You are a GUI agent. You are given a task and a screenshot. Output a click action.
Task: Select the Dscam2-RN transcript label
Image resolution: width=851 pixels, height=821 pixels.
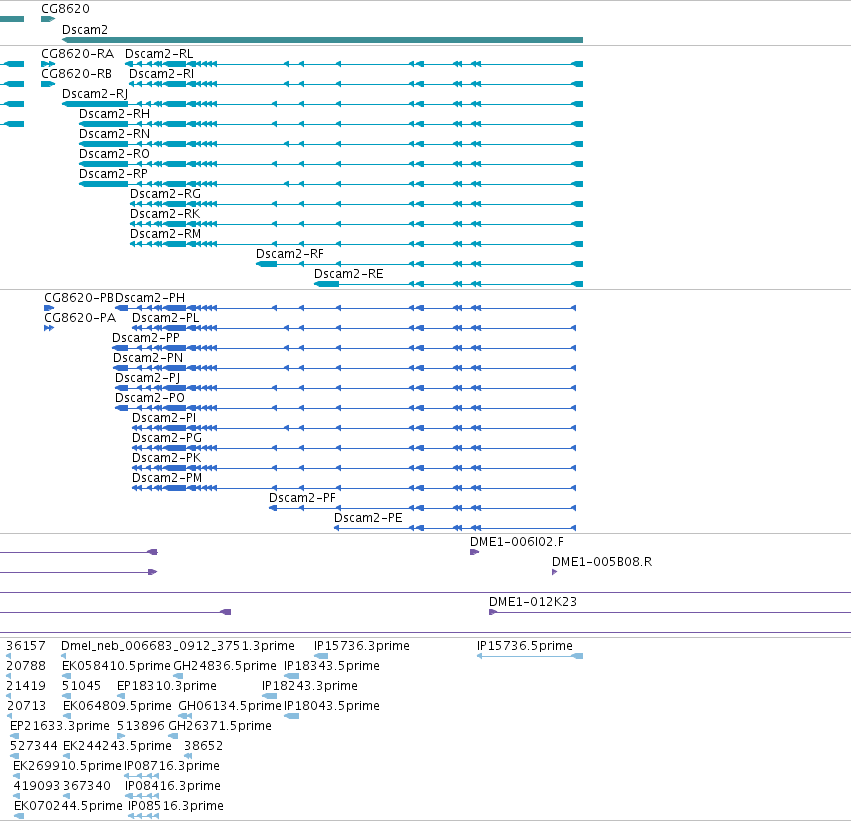115,134
